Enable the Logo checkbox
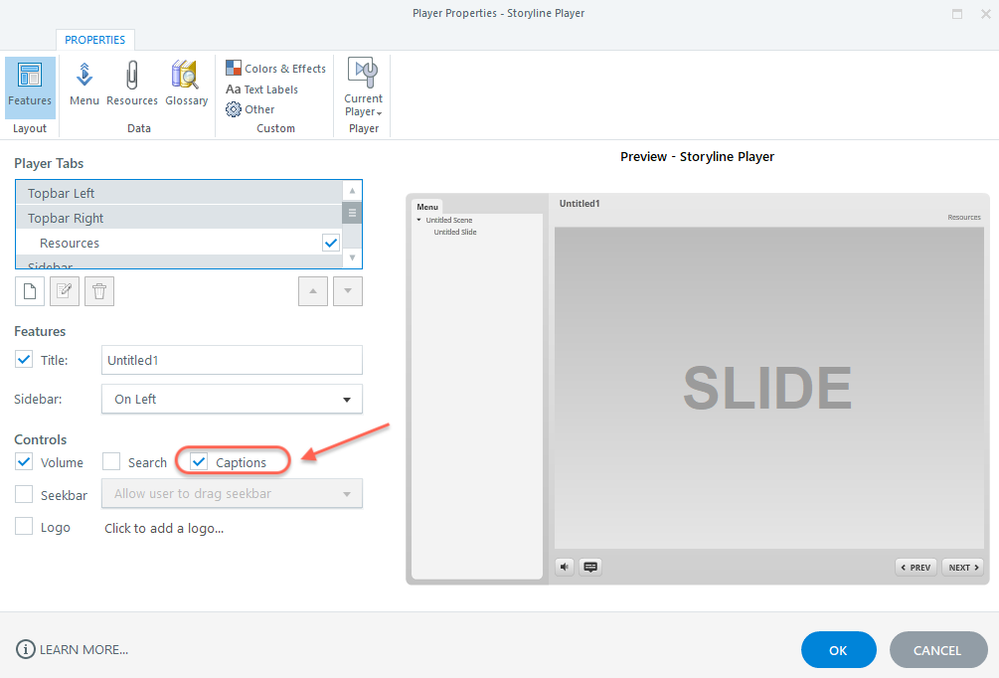 (24, 527)
